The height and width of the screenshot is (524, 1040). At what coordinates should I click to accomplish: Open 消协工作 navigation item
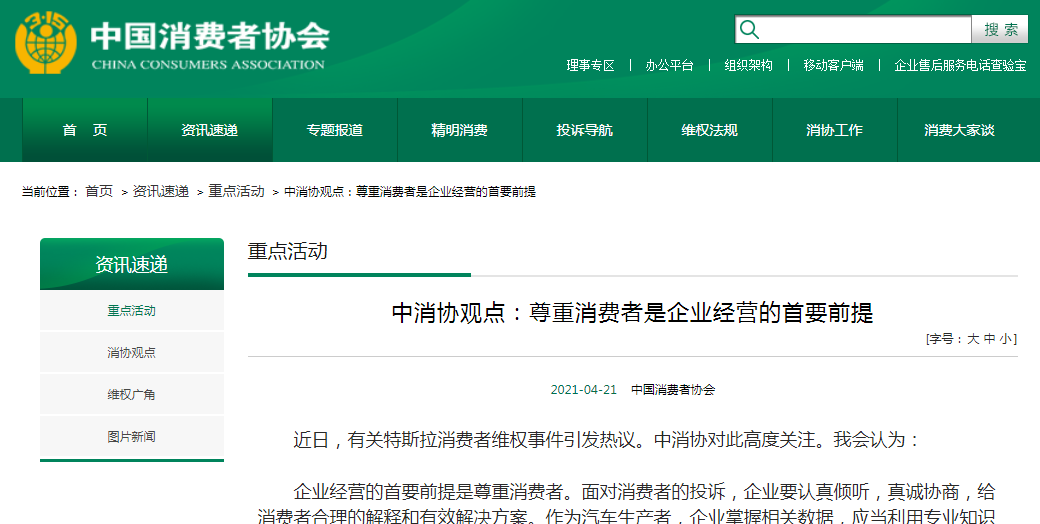click(834, 130)
